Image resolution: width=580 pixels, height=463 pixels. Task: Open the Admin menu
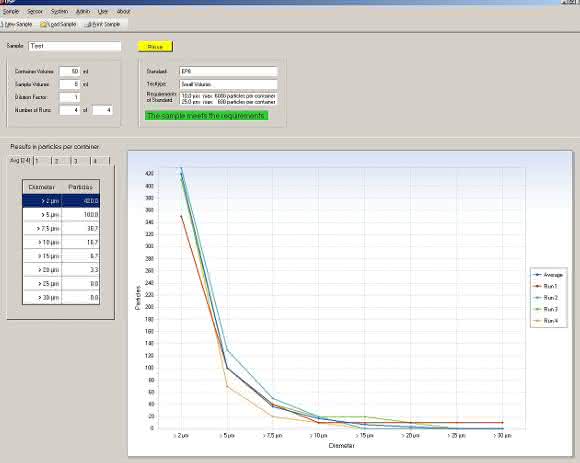(83, 11)
